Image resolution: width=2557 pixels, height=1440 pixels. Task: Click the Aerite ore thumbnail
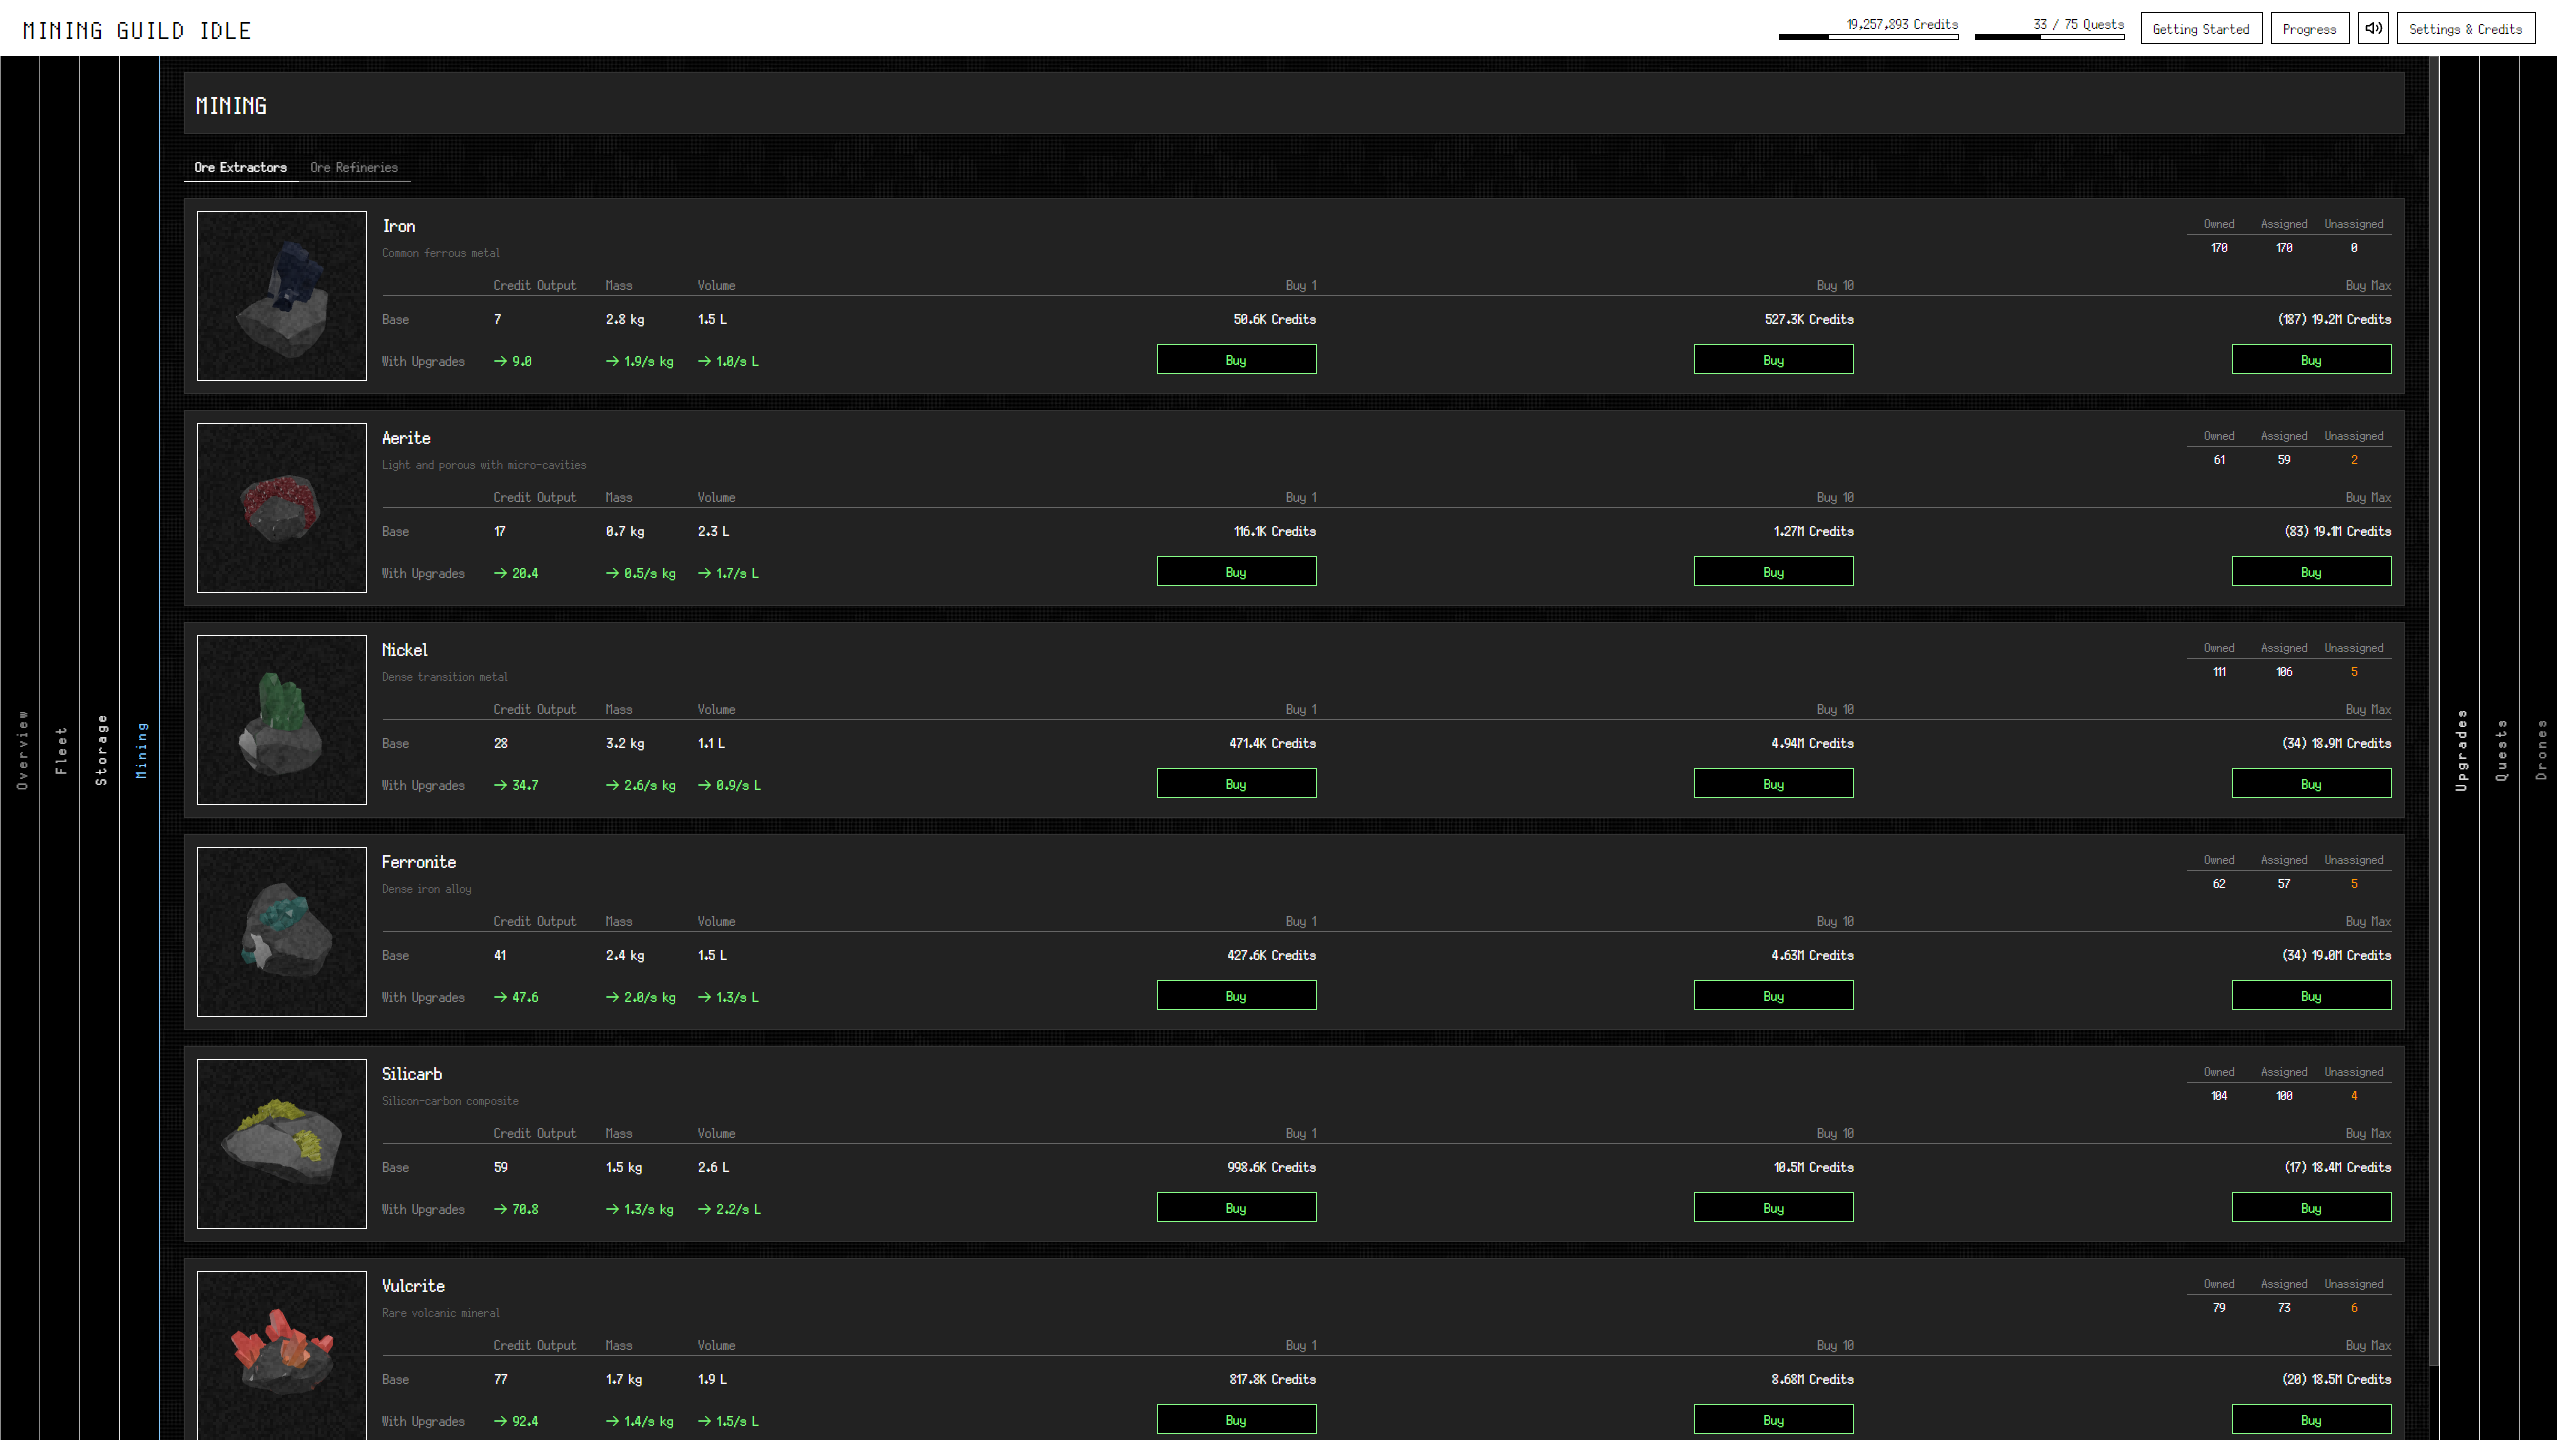pos(282,508)
